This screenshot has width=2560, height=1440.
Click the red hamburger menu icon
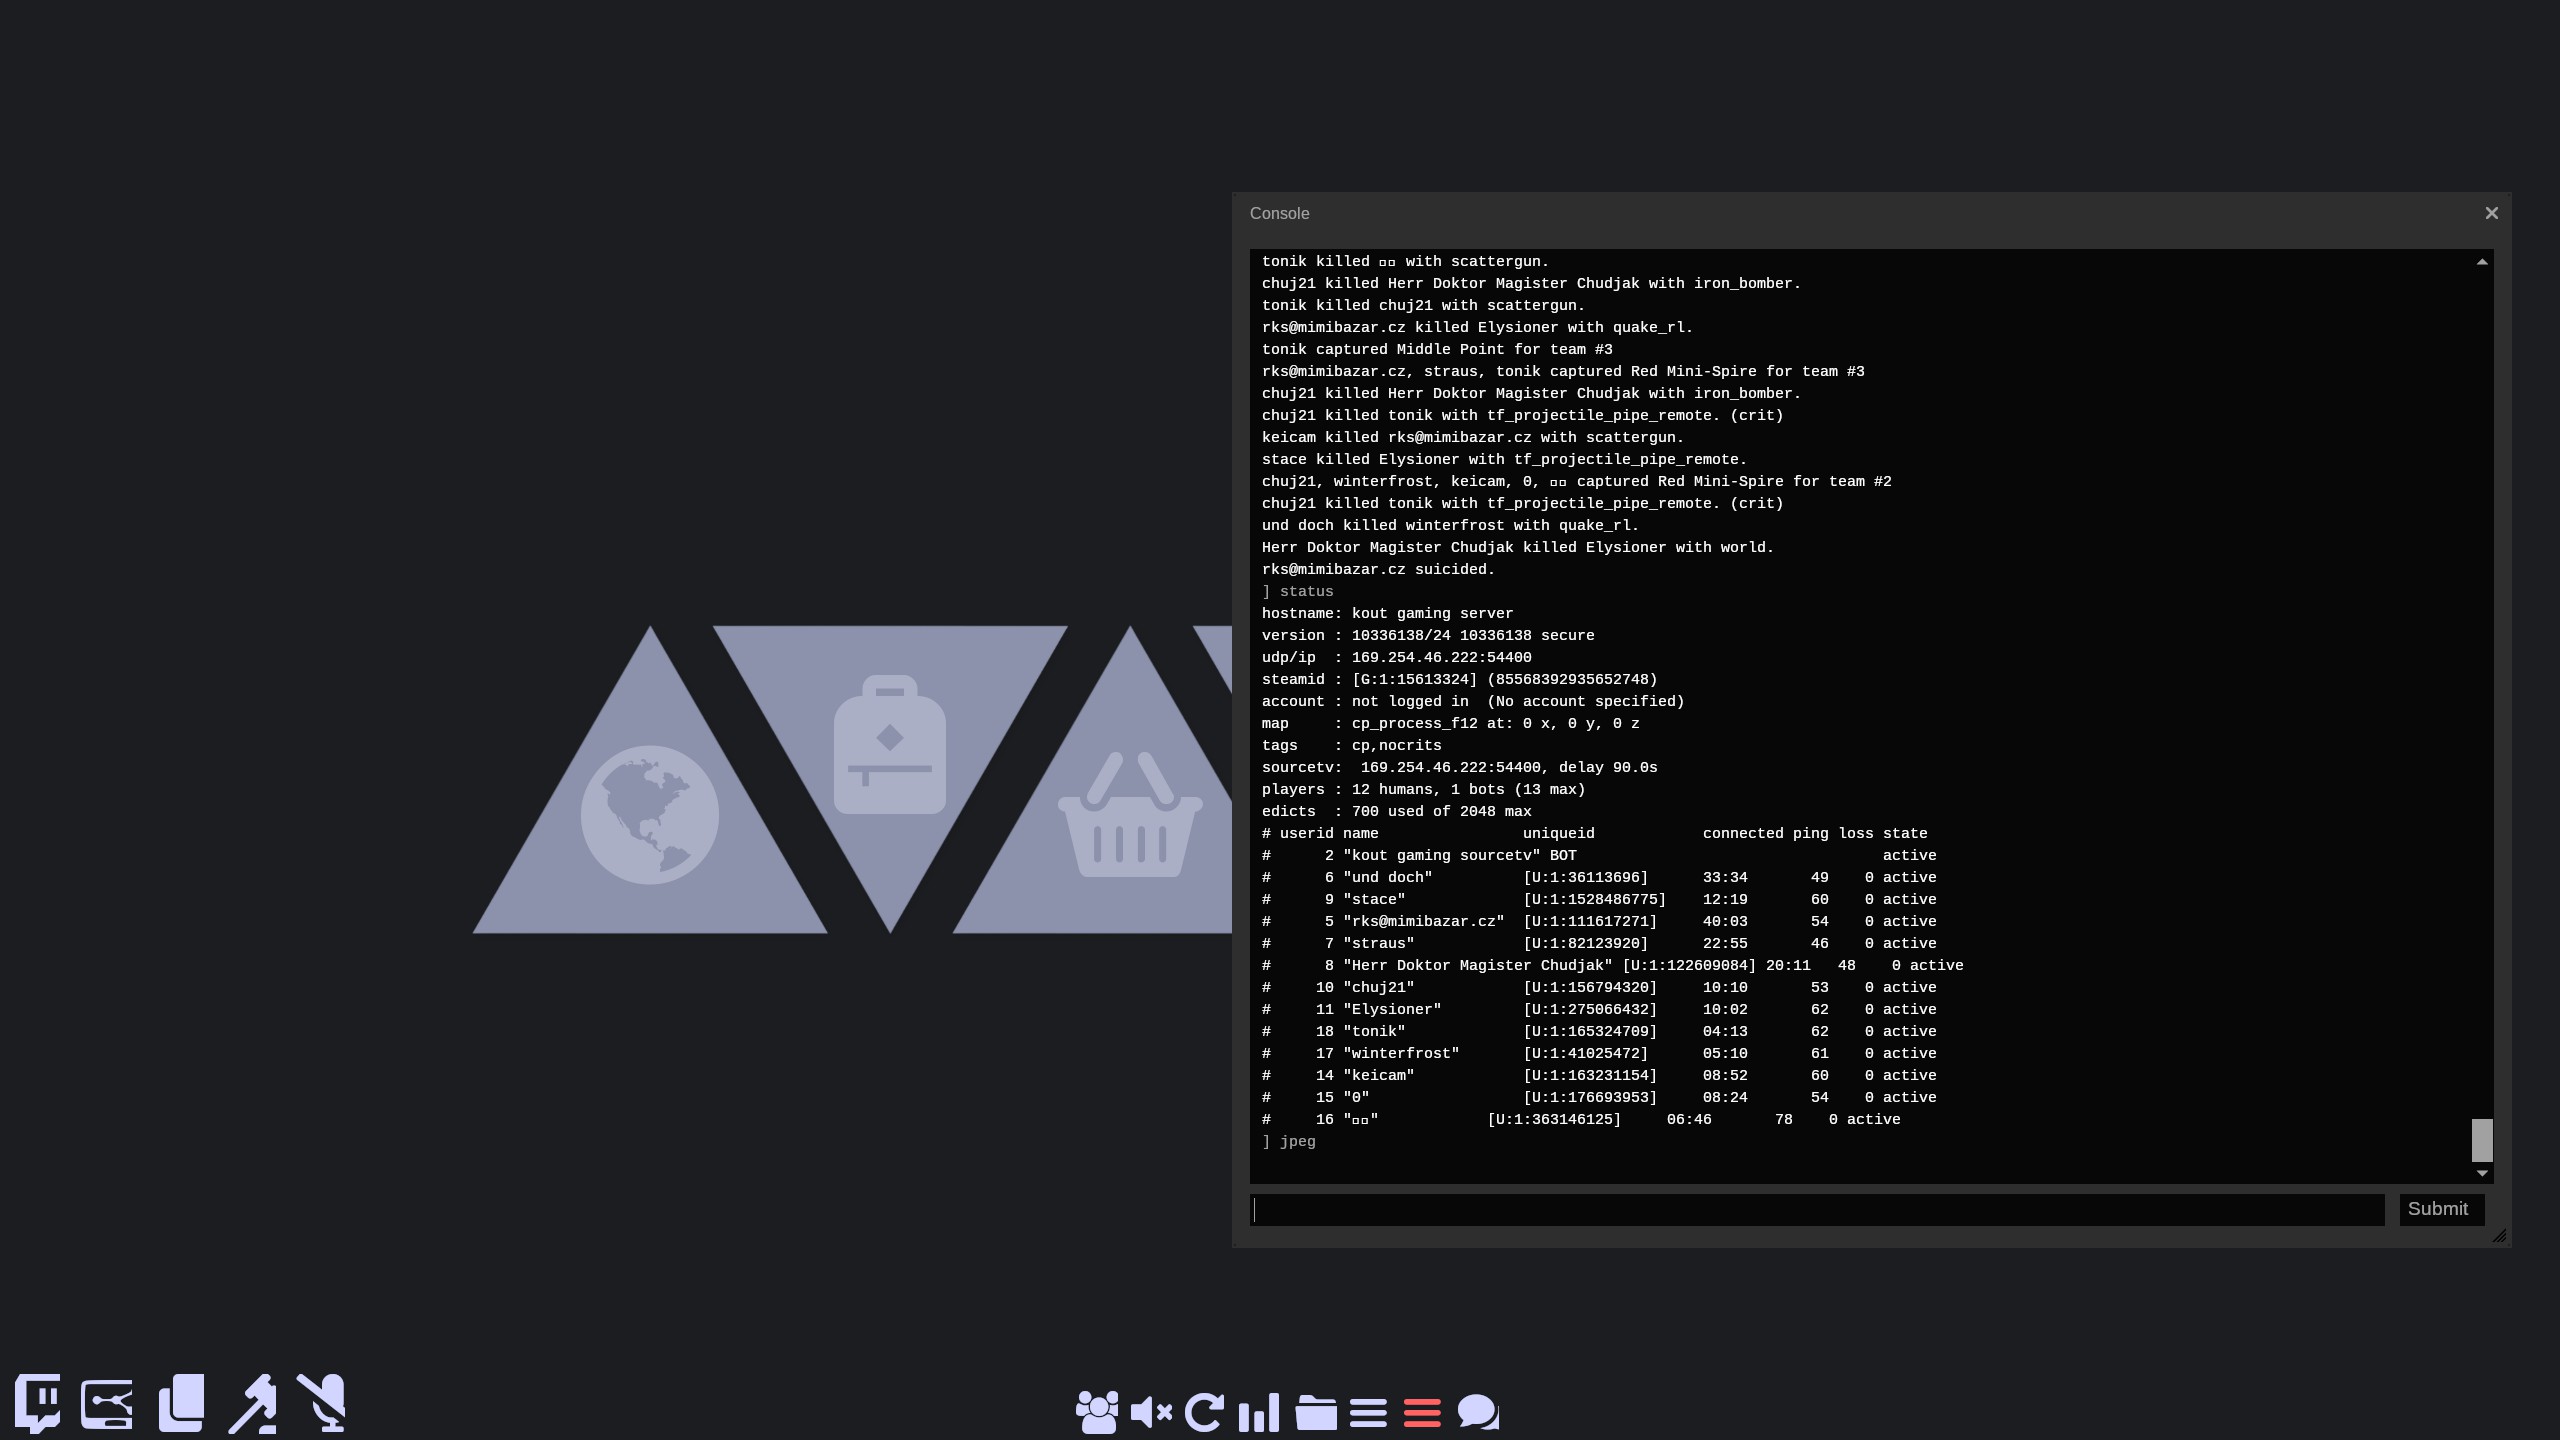coord(1422,1412)
